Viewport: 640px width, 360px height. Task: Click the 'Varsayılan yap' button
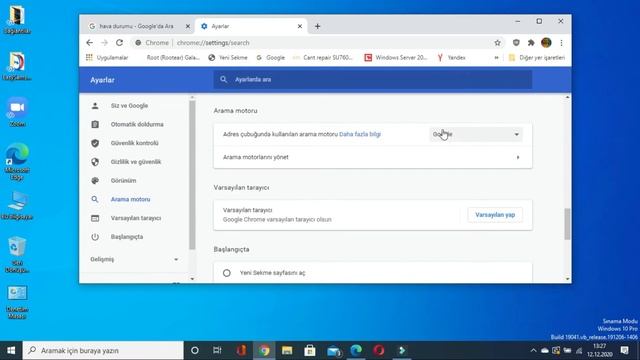(x=495, y=215)
